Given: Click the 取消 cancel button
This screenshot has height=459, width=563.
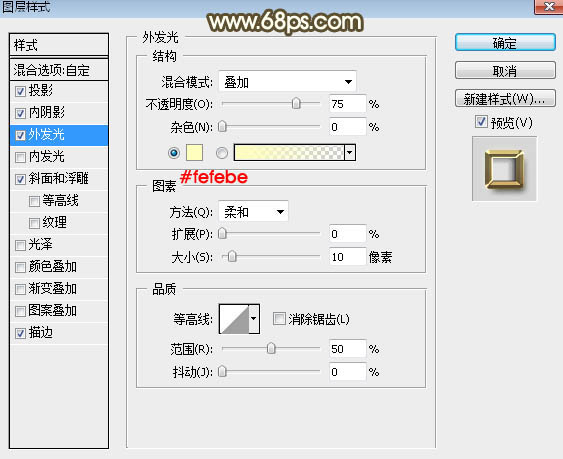Looking at the screenshot, I should 505,71.
